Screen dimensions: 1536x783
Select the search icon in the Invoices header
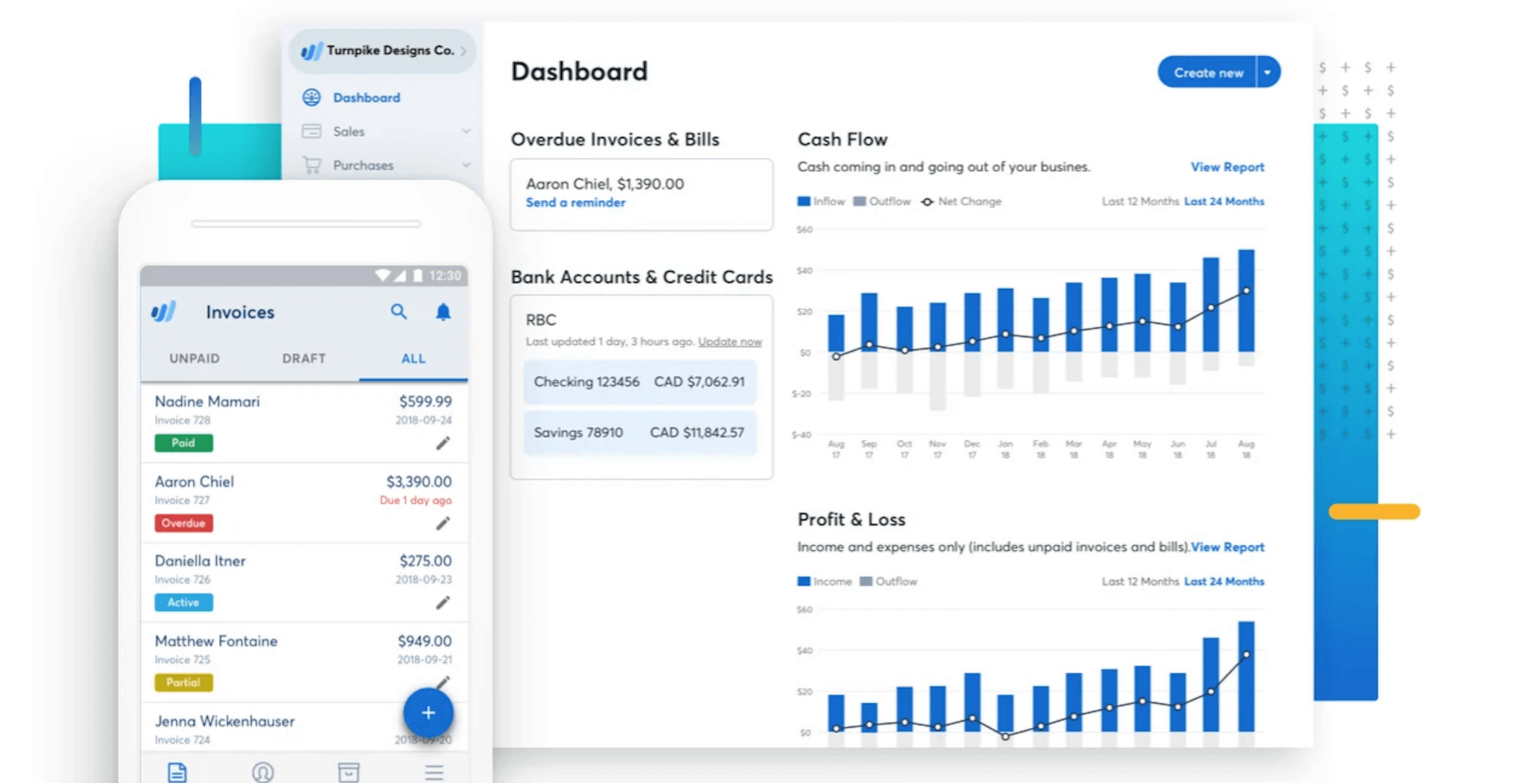click(398, 312)
